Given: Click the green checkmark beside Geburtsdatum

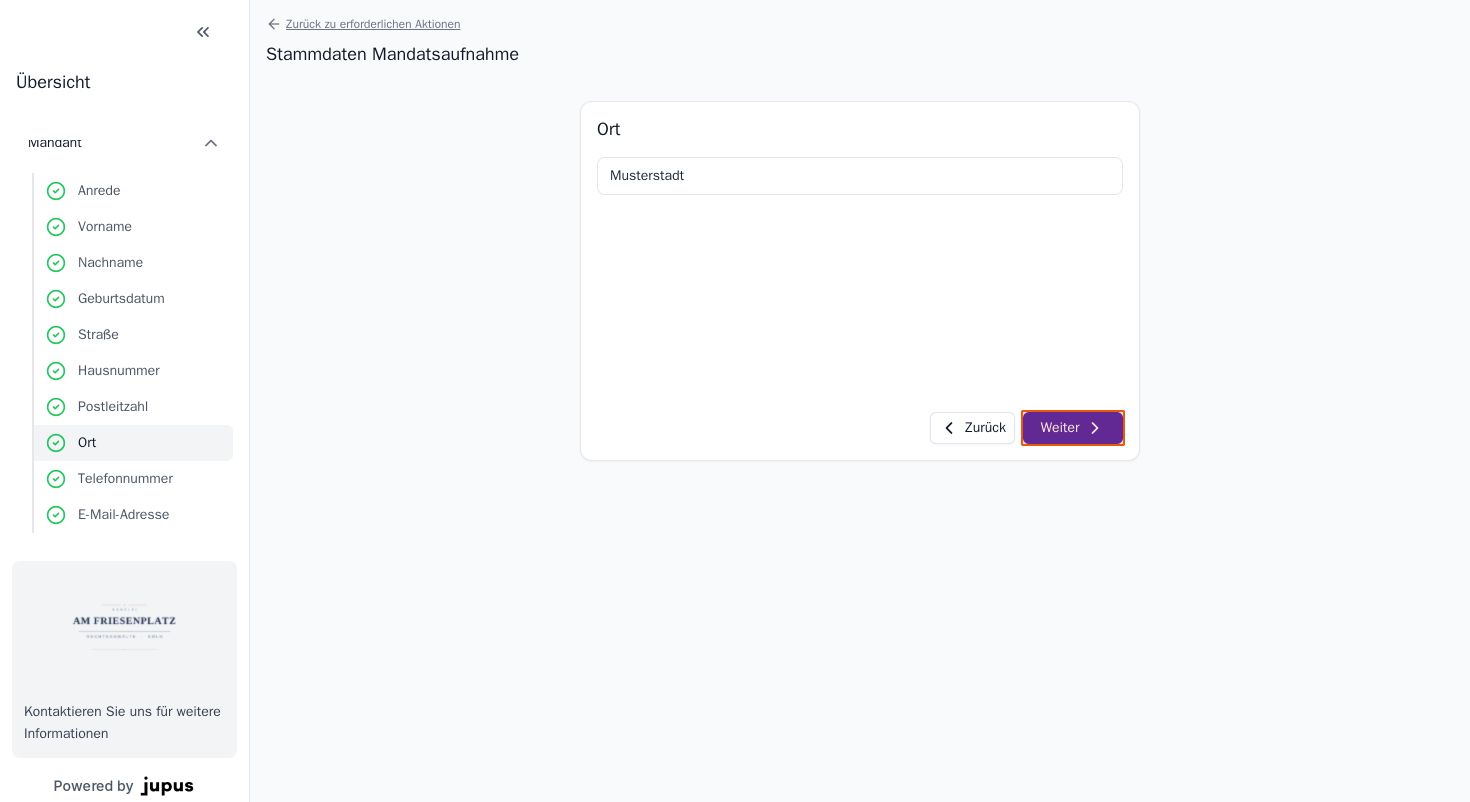Looking at the screenshot, I should (56, 299).
